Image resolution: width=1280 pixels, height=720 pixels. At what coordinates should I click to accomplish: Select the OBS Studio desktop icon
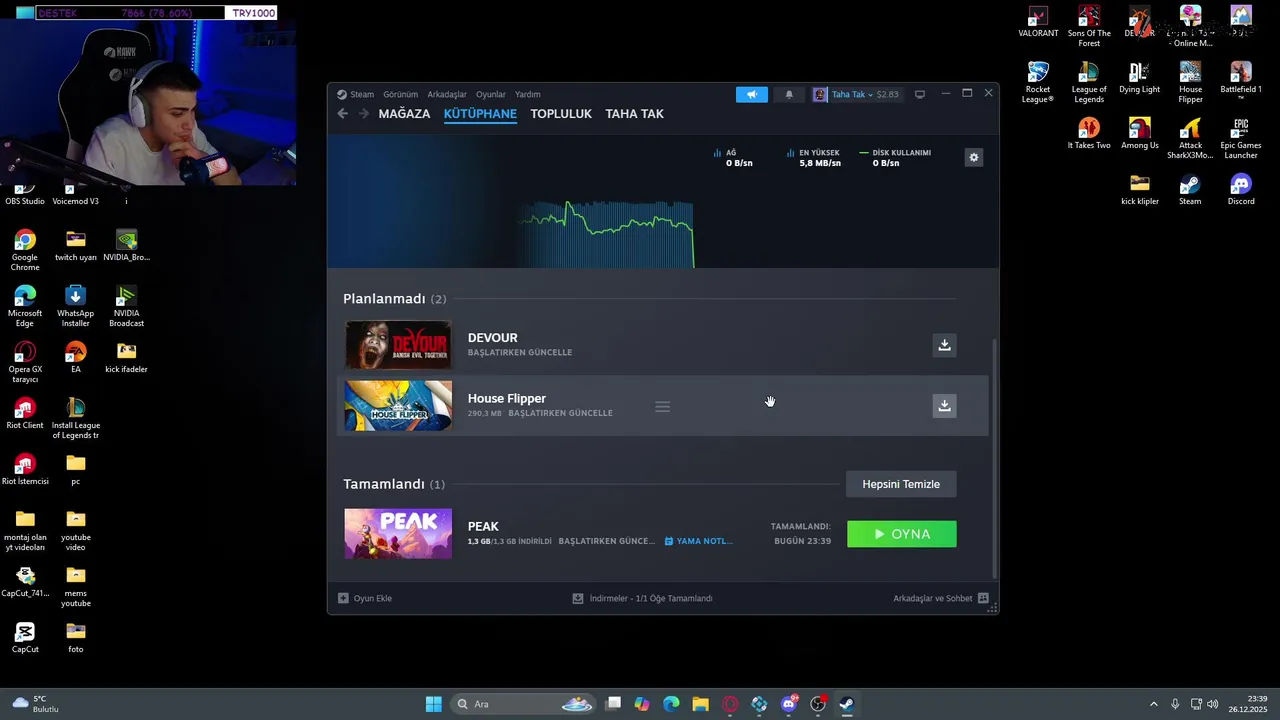25,195
